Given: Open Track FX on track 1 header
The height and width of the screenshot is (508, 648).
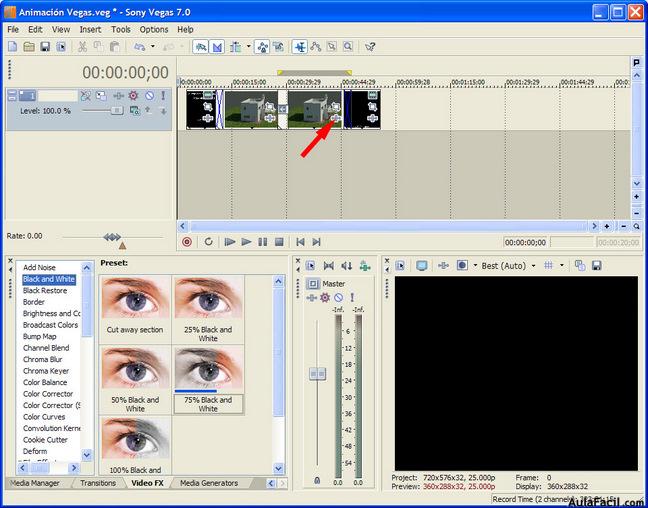Looking at the screenshot, I should click(x=118, y=96).
